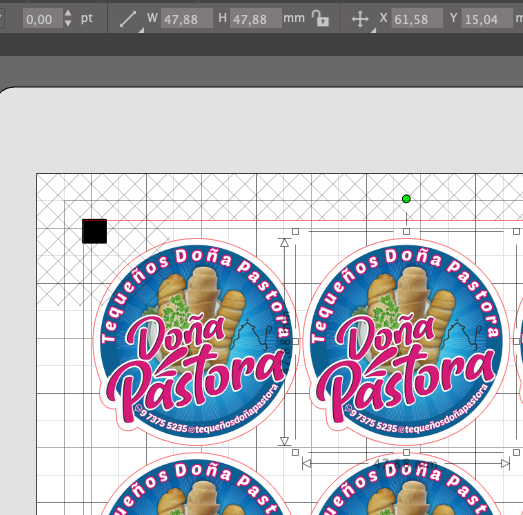Viewport: 523px width, 515px height.
Task: Click the left-middle resize handle of the selection
Action: tap(295, 342)
